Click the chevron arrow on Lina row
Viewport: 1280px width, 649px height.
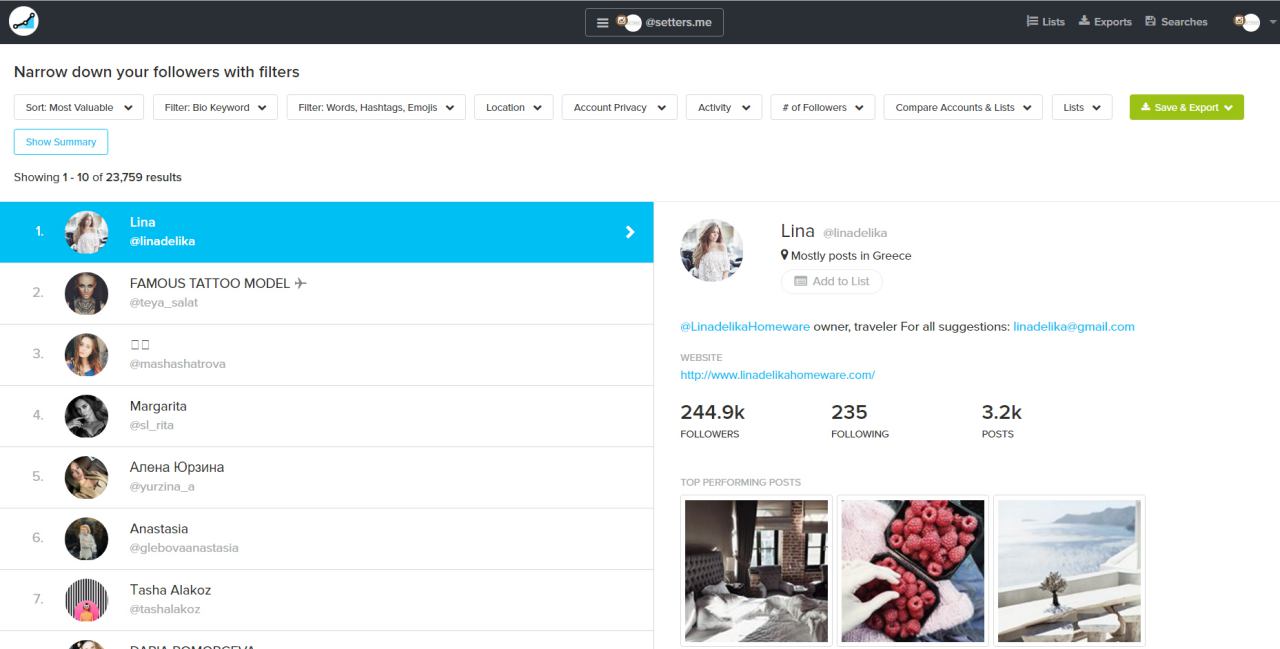point(630,232)
